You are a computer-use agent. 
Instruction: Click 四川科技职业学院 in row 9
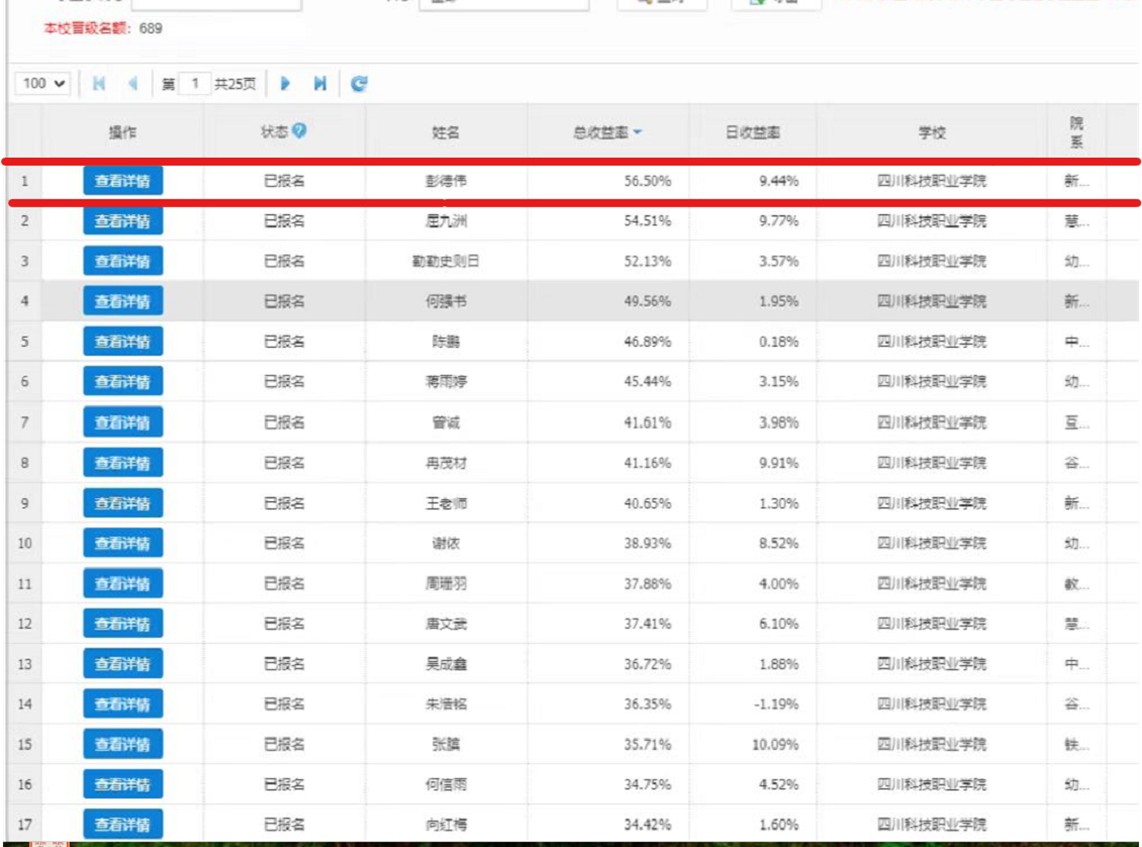(x=932, y=503)
